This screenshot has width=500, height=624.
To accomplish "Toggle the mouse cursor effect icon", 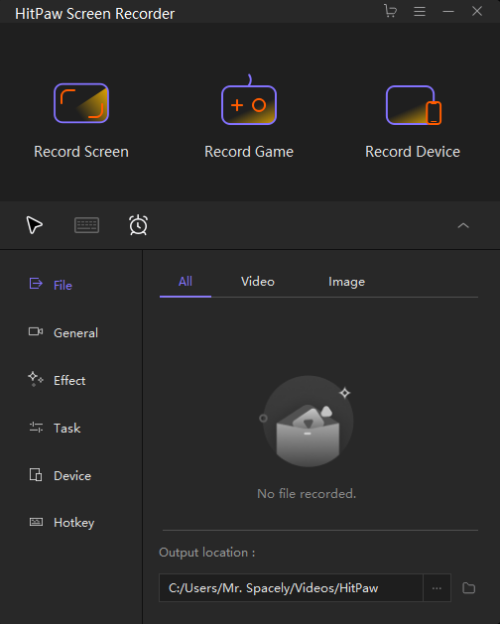I will [x=34, y=225].
